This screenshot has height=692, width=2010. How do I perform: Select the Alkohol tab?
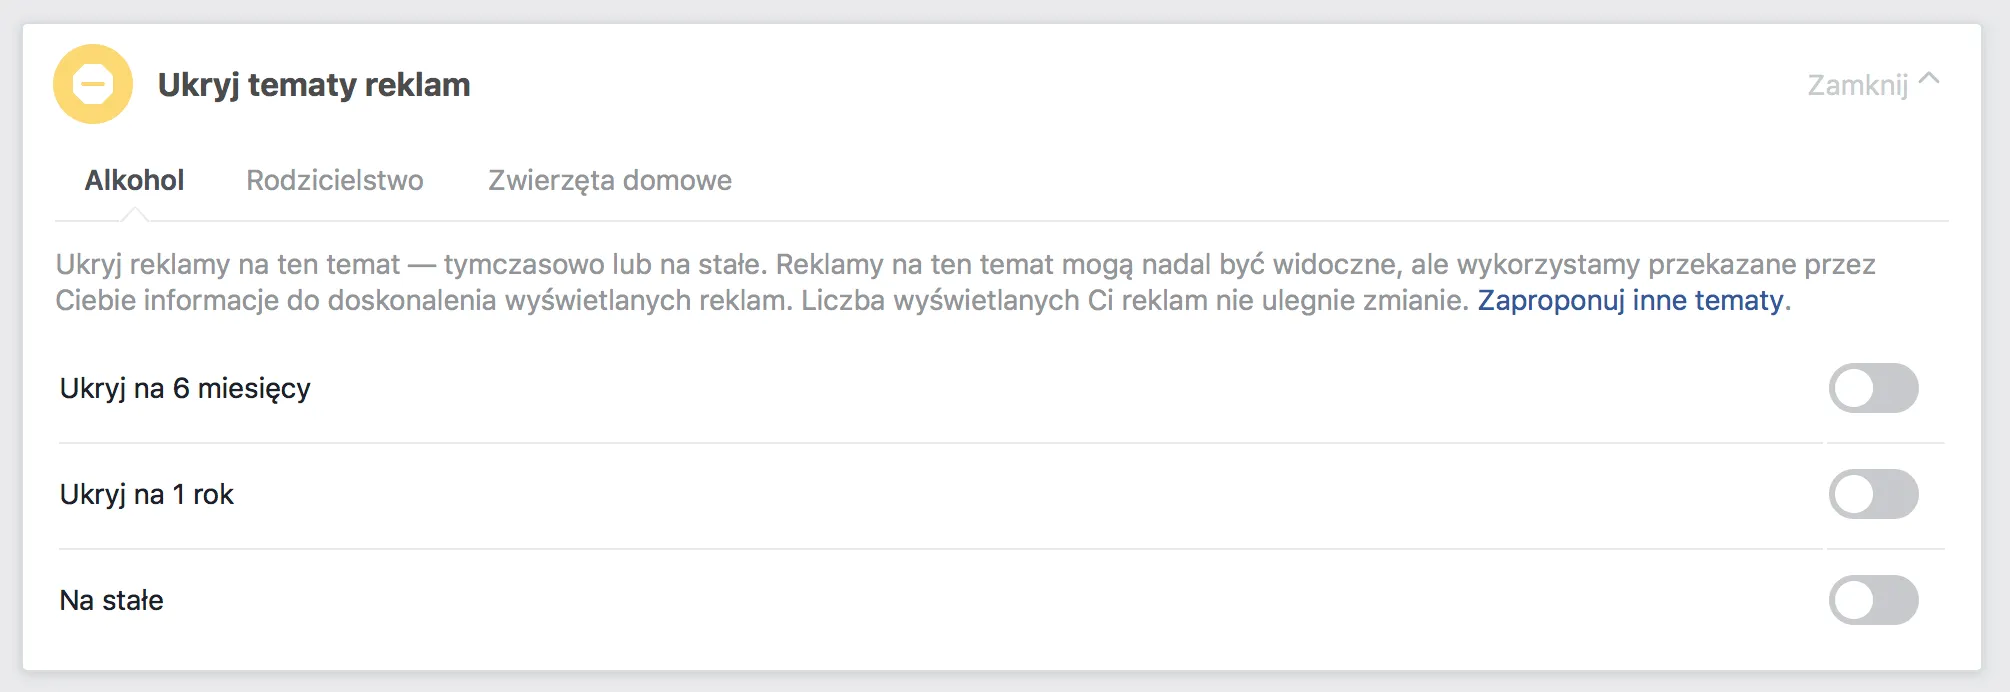[134, 180]
